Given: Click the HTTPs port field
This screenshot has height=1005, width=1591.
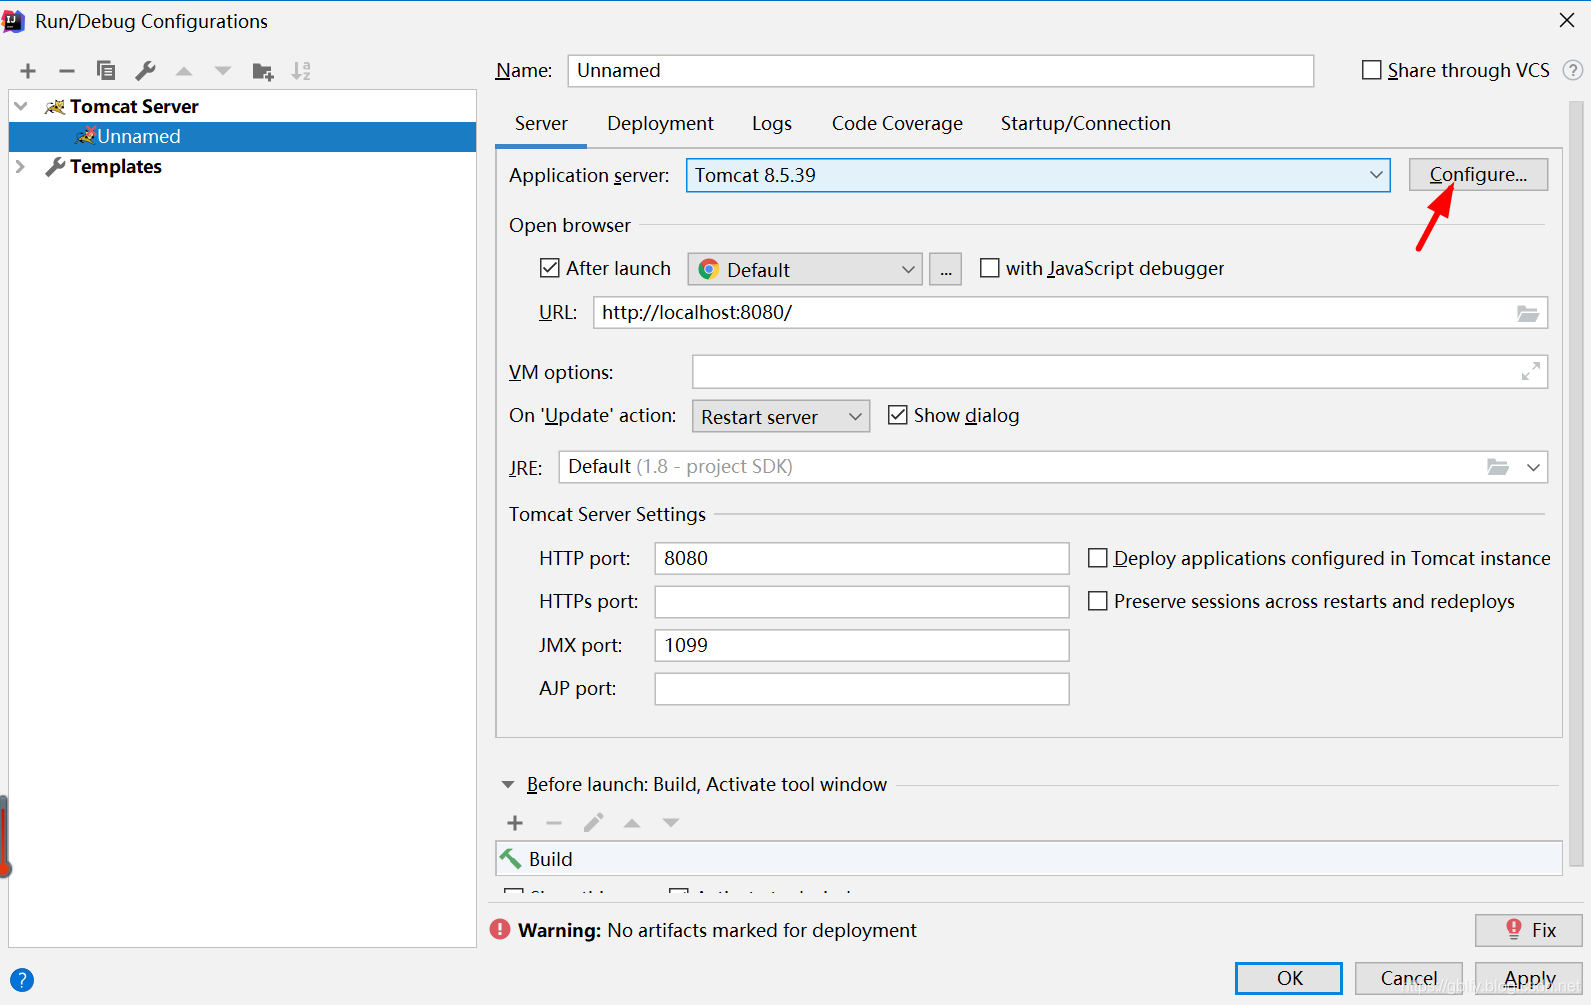Looking at the screenshot, I should tap(862, 602).
